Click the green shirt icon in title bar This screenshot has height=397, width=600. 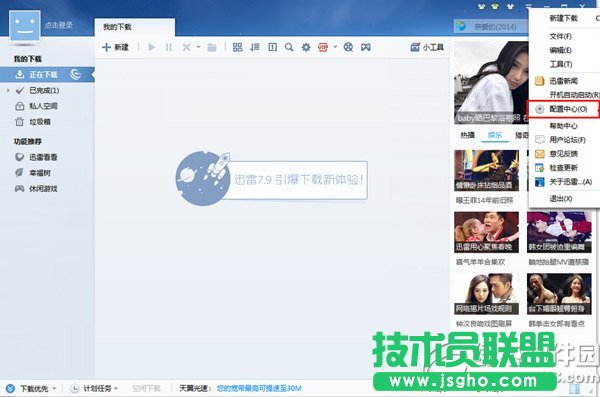pyautogui.click(x=496, y=7)
